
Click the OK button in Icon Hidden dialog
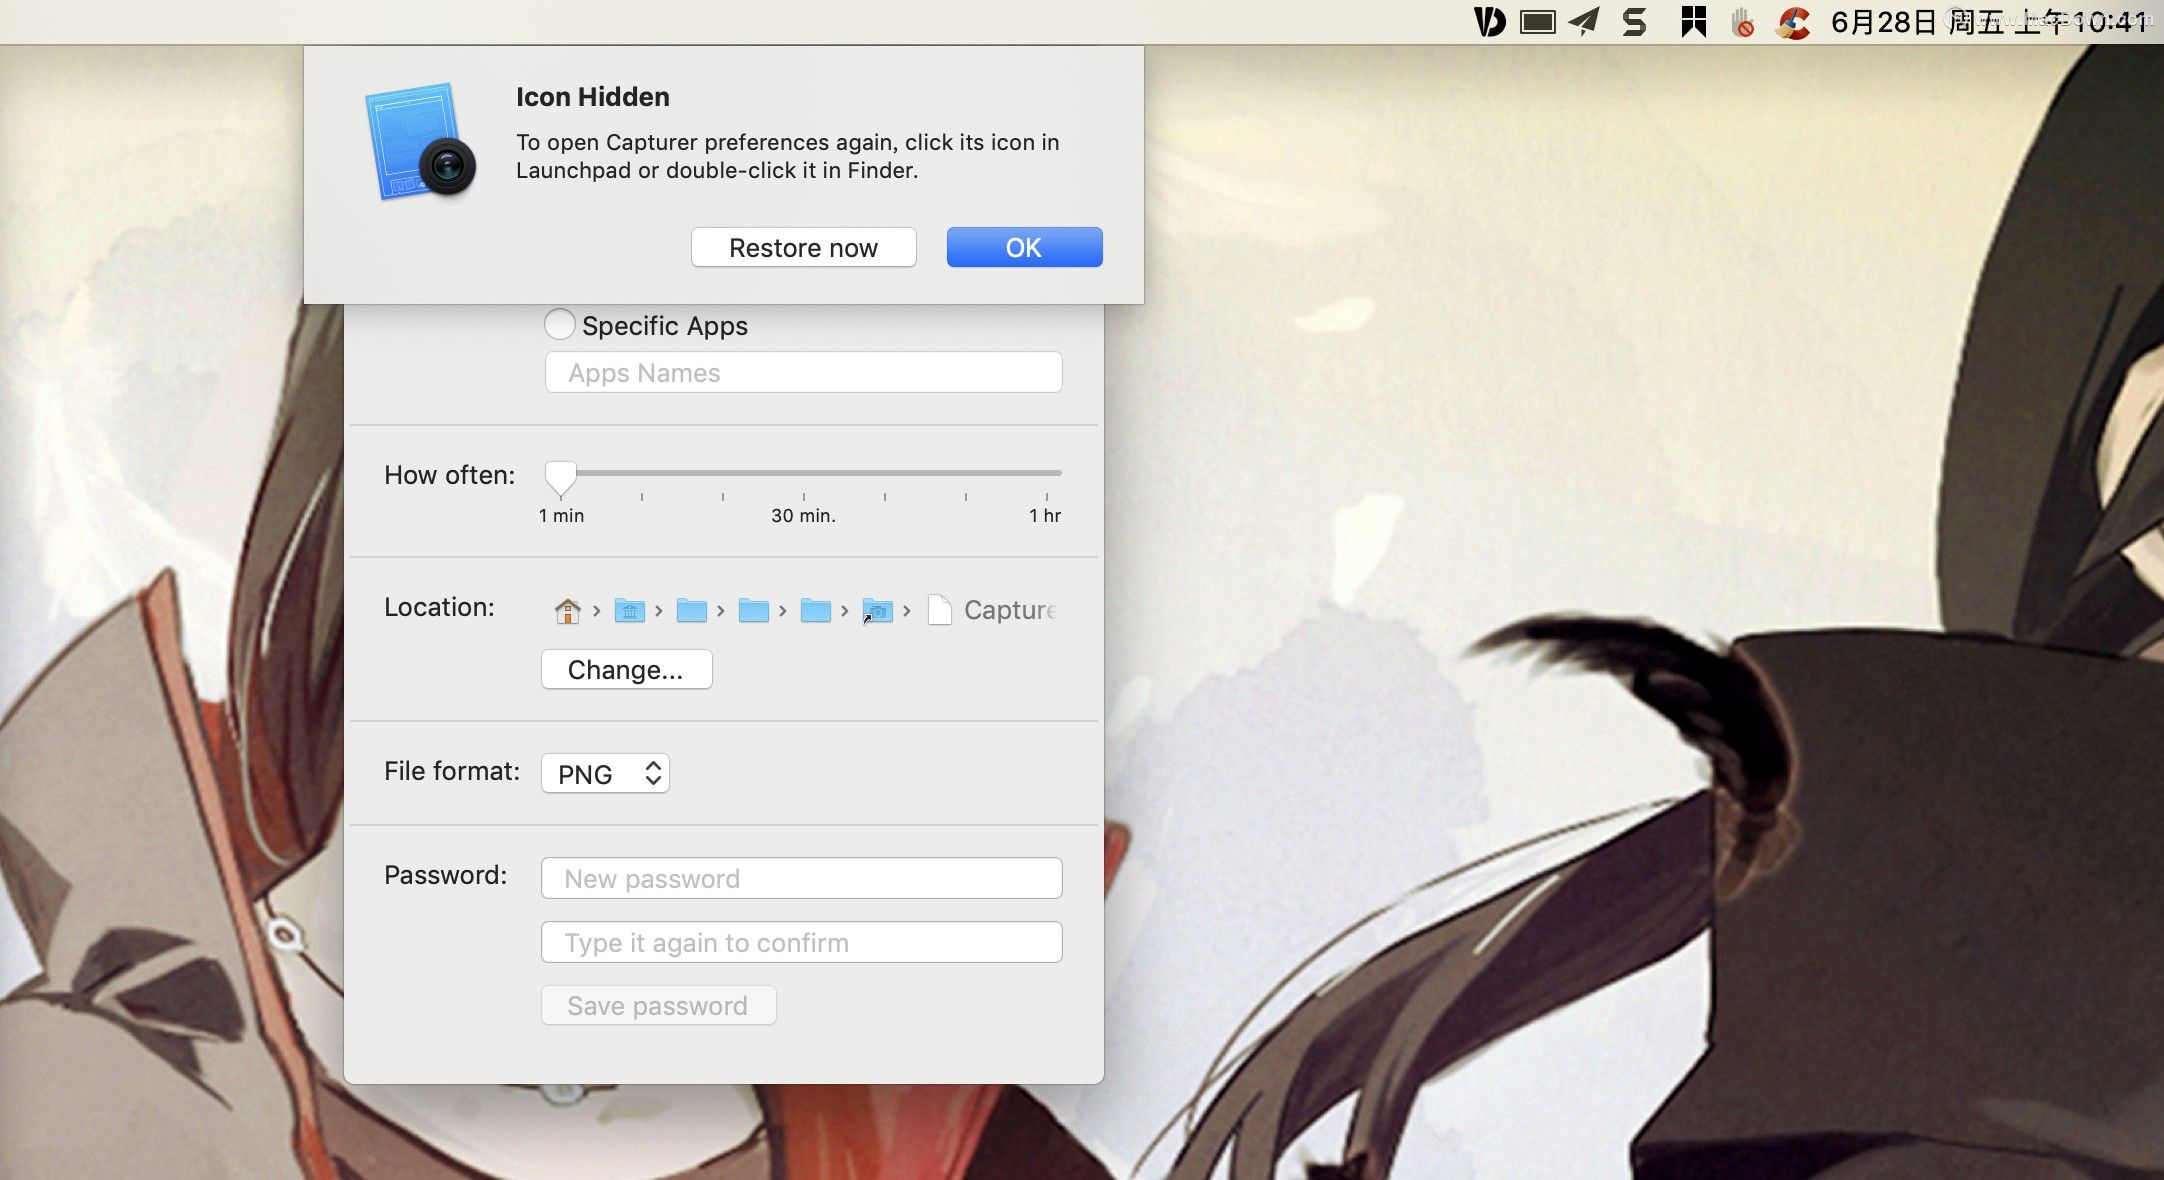1024,247
